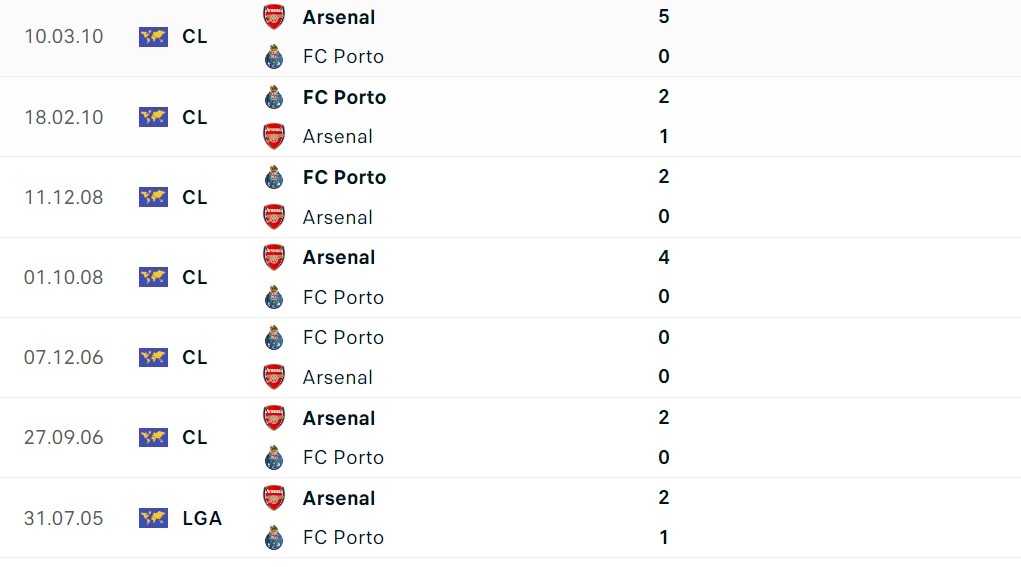Click the 18.02.10 match date
The width and height of the screenshot is (1021, 567).
coord(64,117)
